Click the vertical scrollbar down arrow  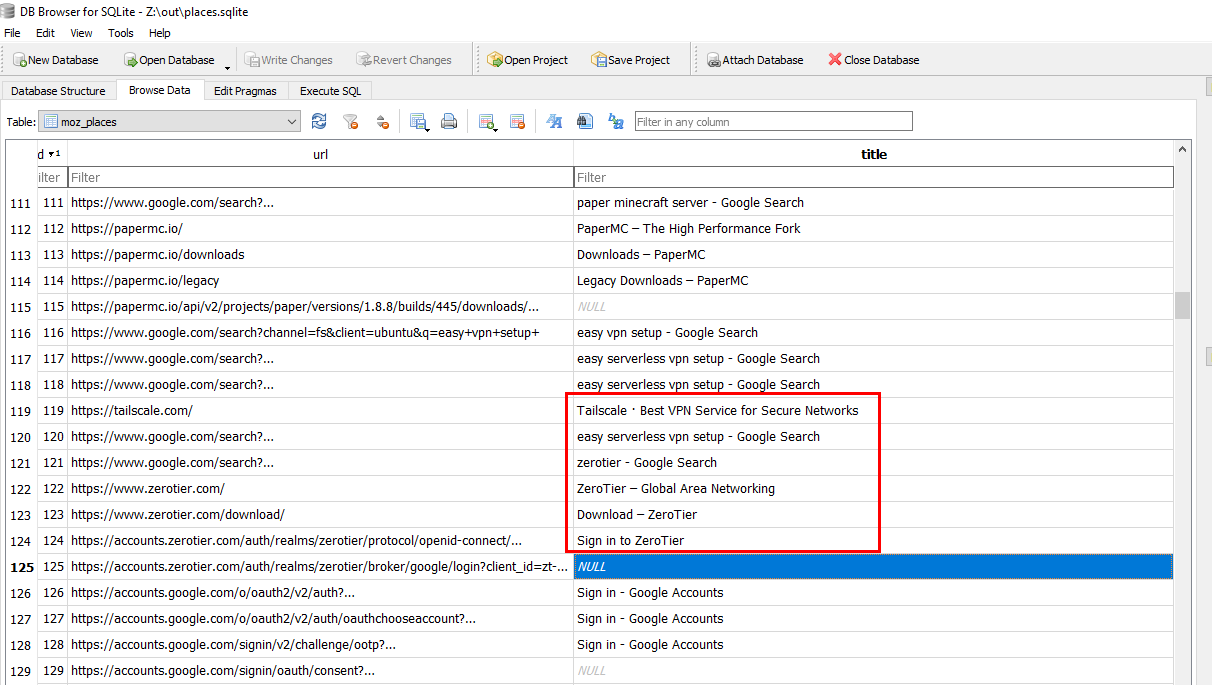(x=1183, y=678)
